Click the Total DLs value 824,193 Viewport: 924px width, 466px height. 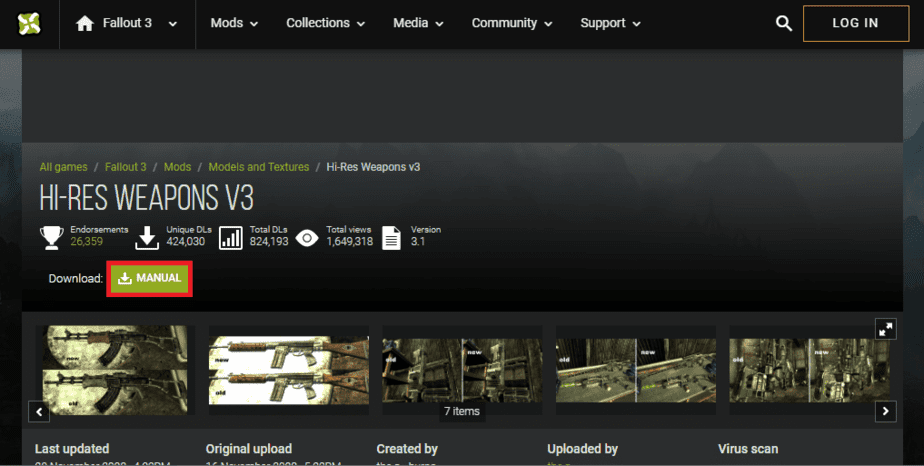click(x=269, y=242)
